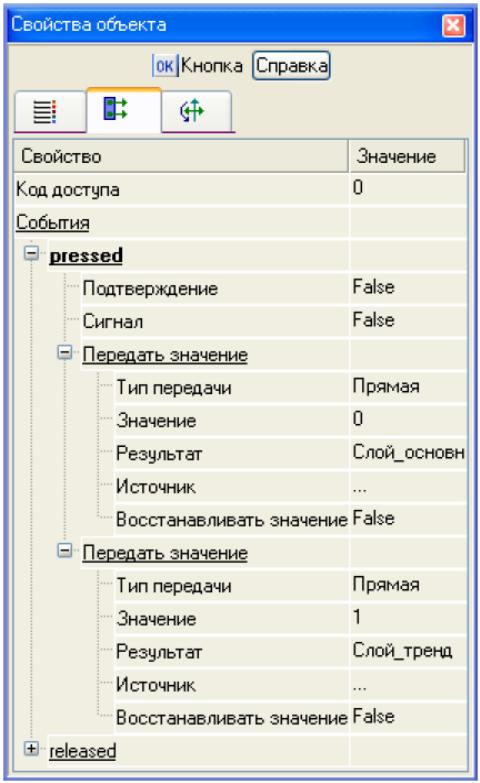
Task: Select the pressed event label
Action: pos(86,255)
